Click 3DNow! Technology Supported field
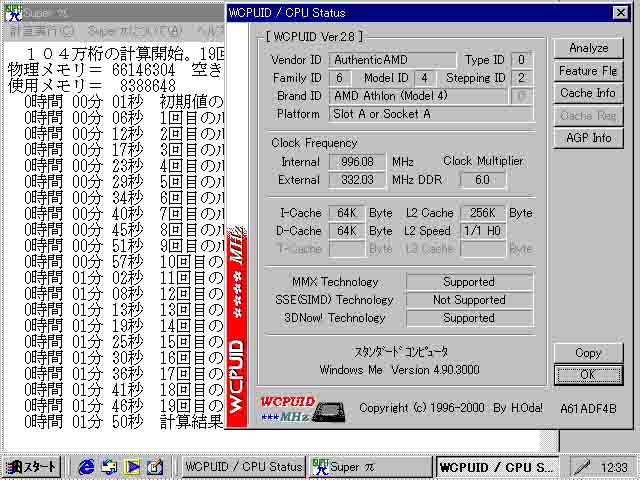This screenshot has height=480, width=640. pos(469,318)
